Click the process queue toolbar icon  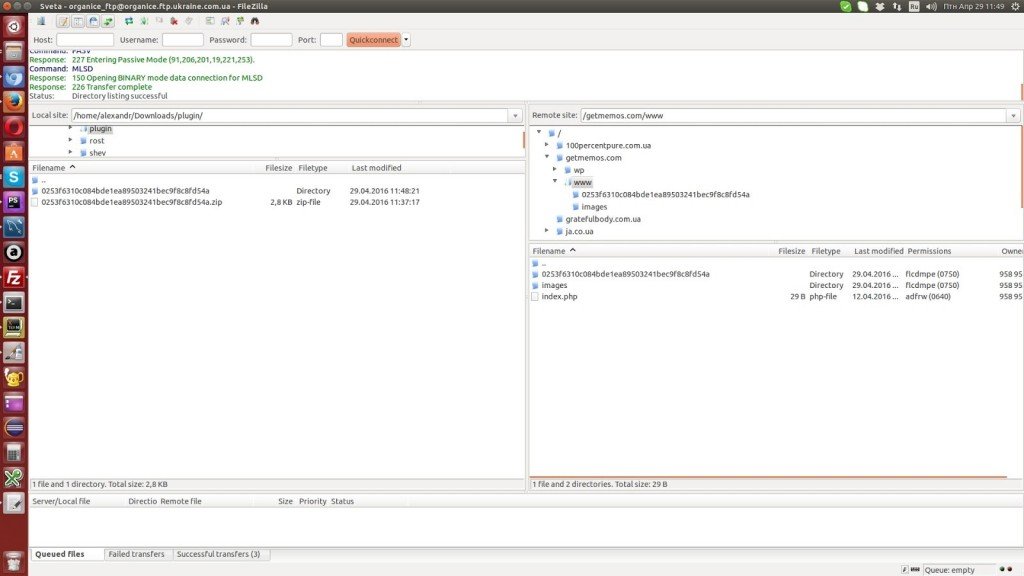[x=144, y=21]
